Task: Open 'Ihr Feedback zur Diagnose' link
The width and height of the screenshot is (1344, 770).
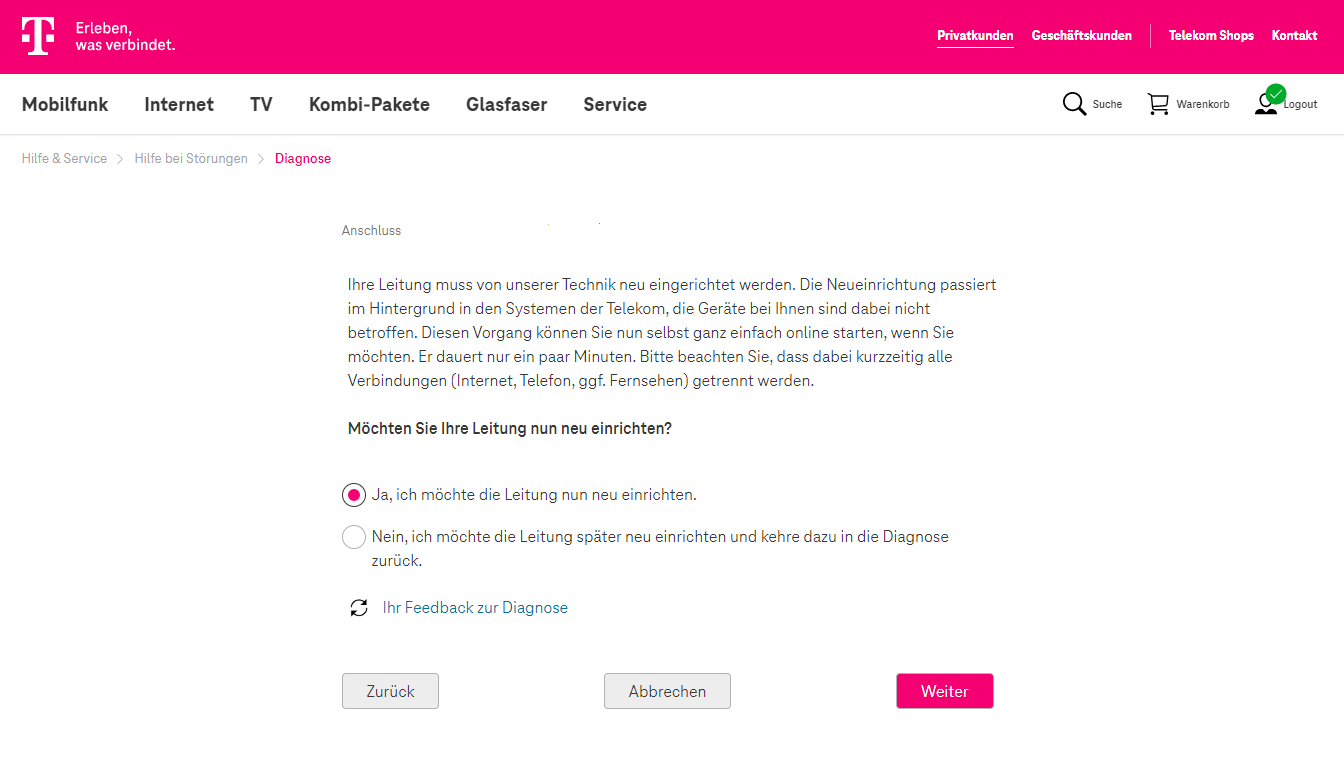Action: coord(475,608)
